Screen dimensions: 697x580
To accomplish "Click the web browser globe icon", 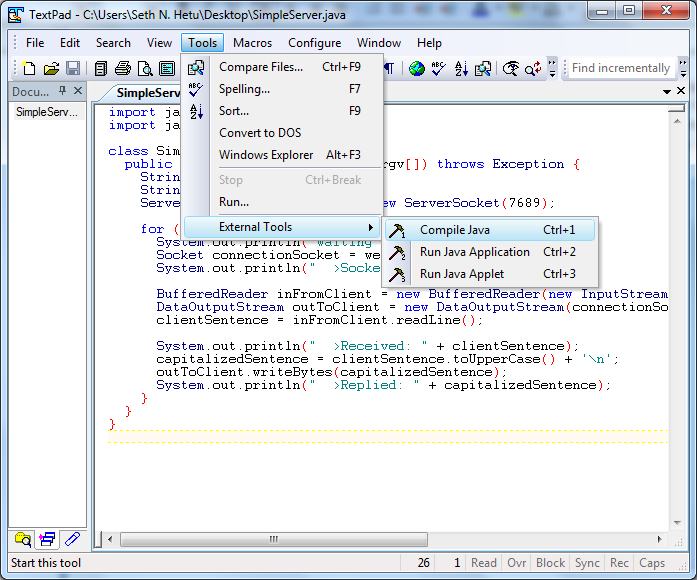I will pyautogui.click(x=416, y=68).
